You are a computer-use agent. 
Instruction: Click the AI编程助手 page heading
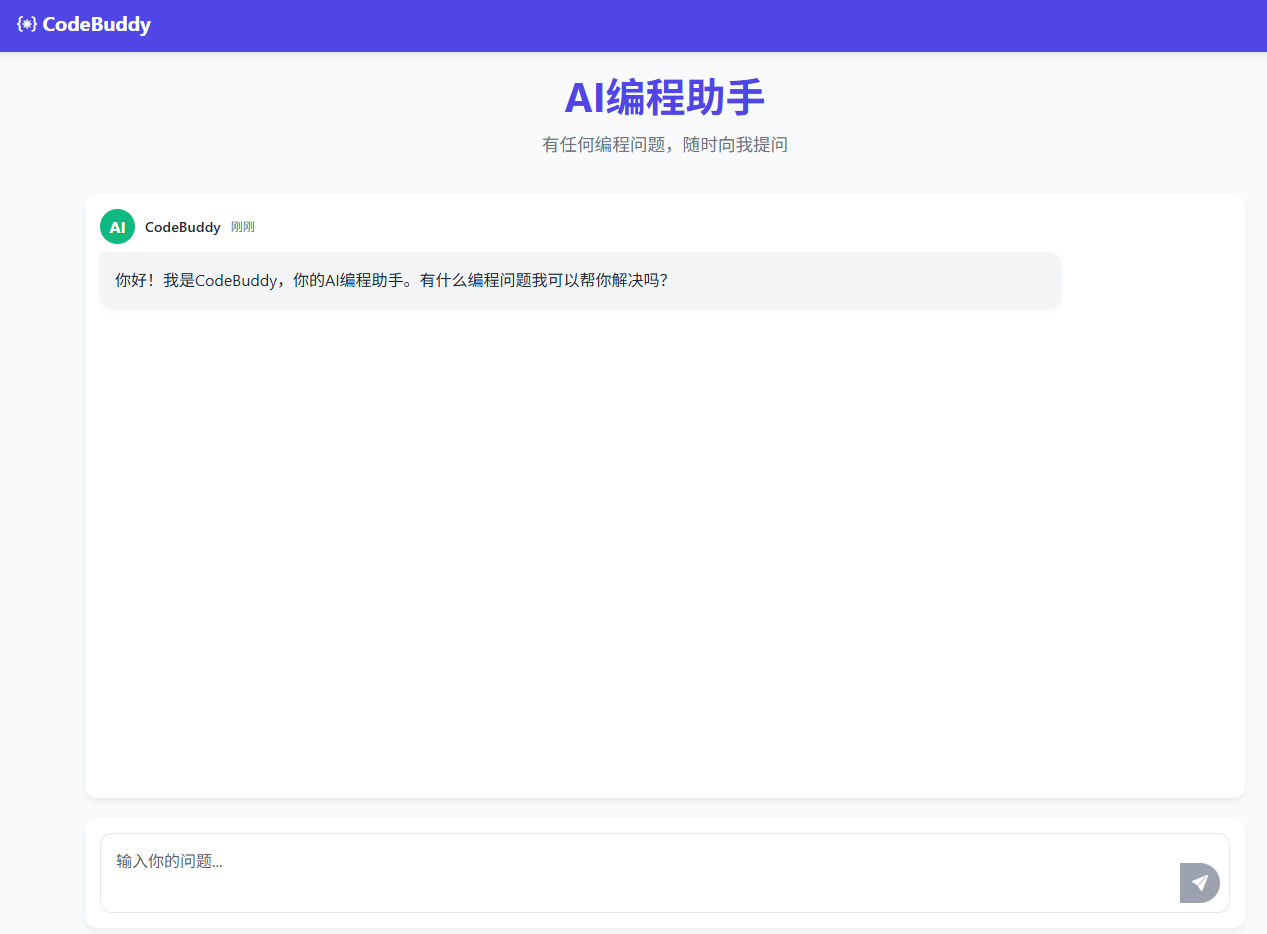pyautogui.click(x=664, y=98)
